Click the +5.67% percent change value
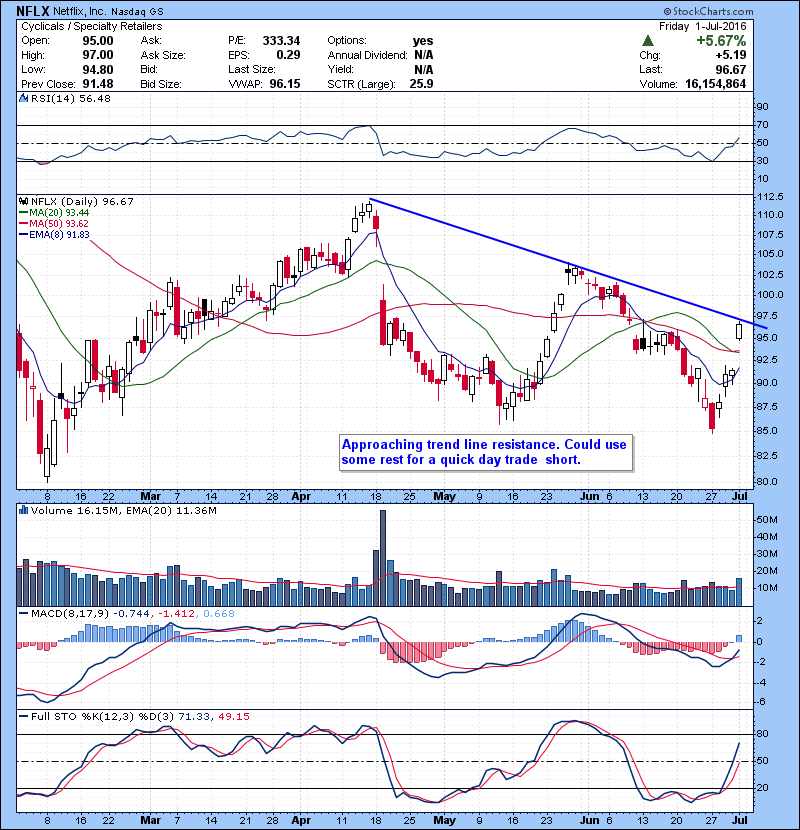This screenshot has width=800, height=830. click(721, 41)
